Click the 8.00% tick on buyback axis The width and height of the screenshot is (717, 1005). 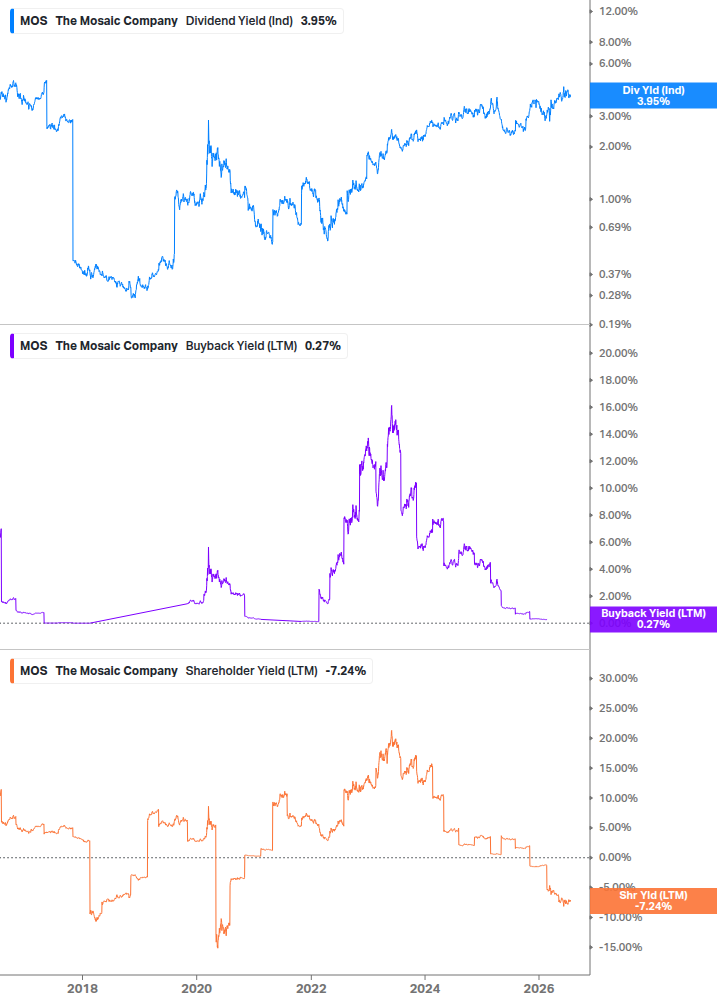(615, 515)
